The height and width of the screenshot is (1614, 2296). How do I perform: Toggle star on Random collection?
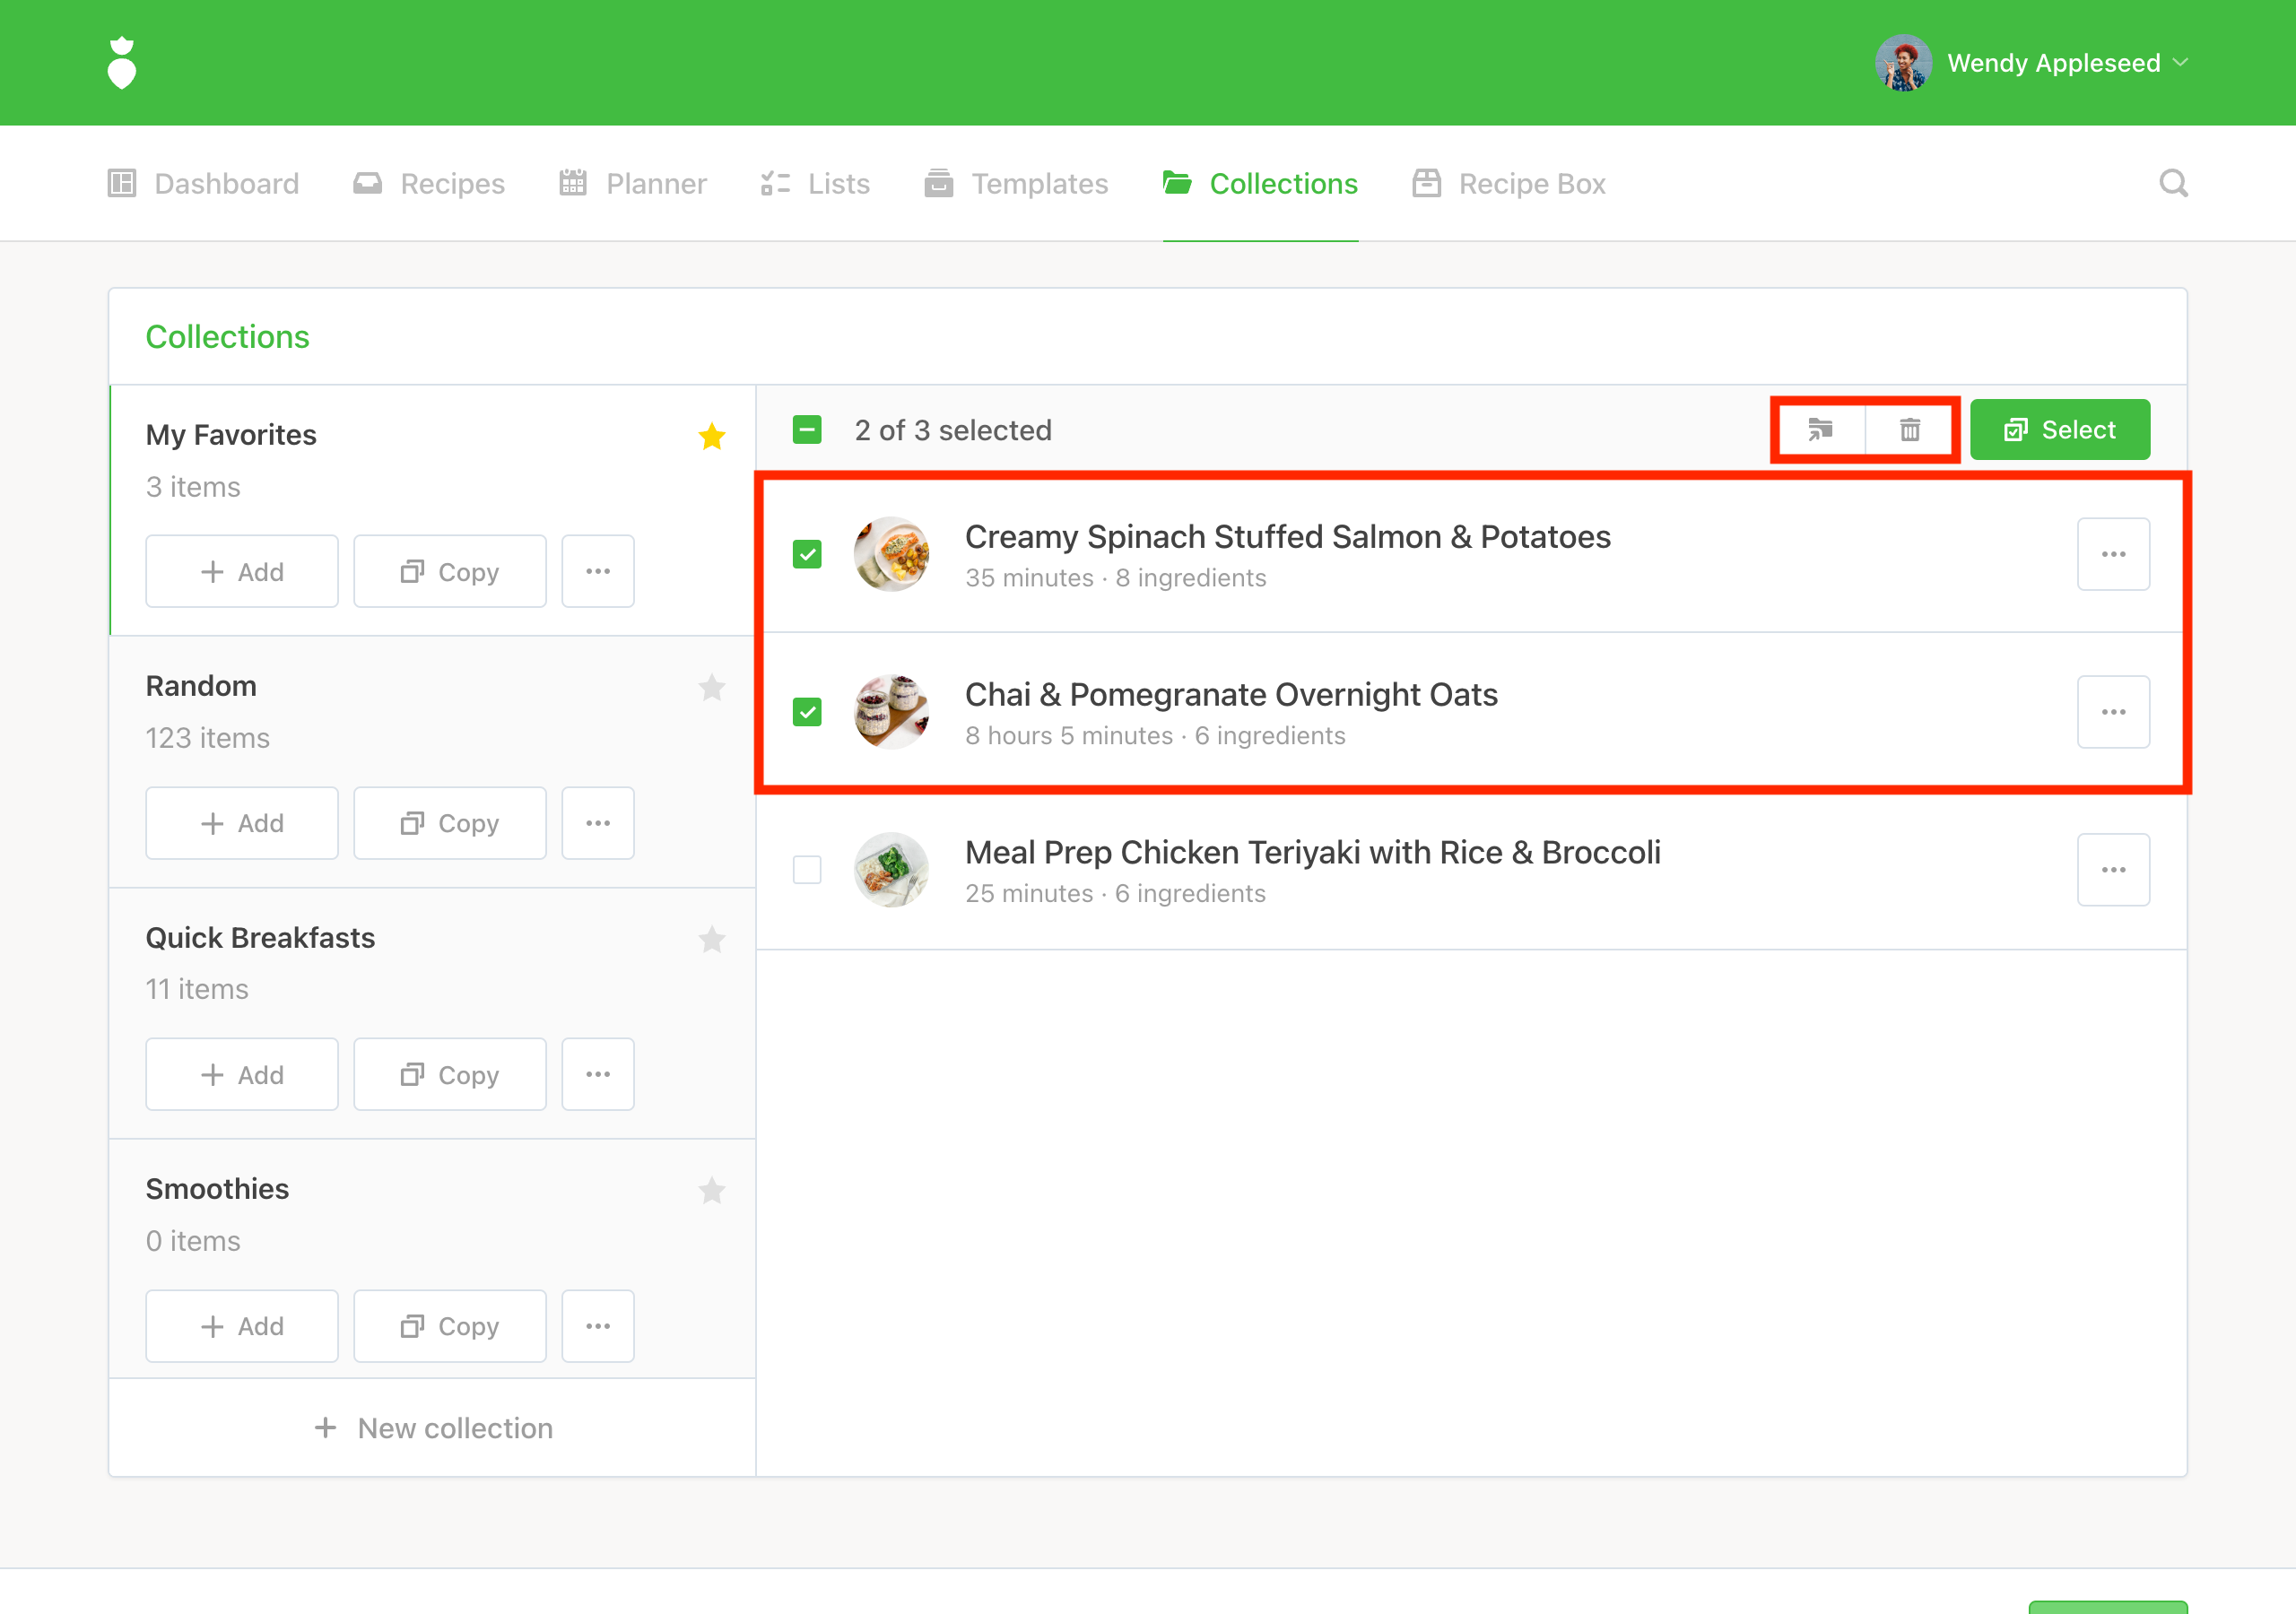[711, 687]
